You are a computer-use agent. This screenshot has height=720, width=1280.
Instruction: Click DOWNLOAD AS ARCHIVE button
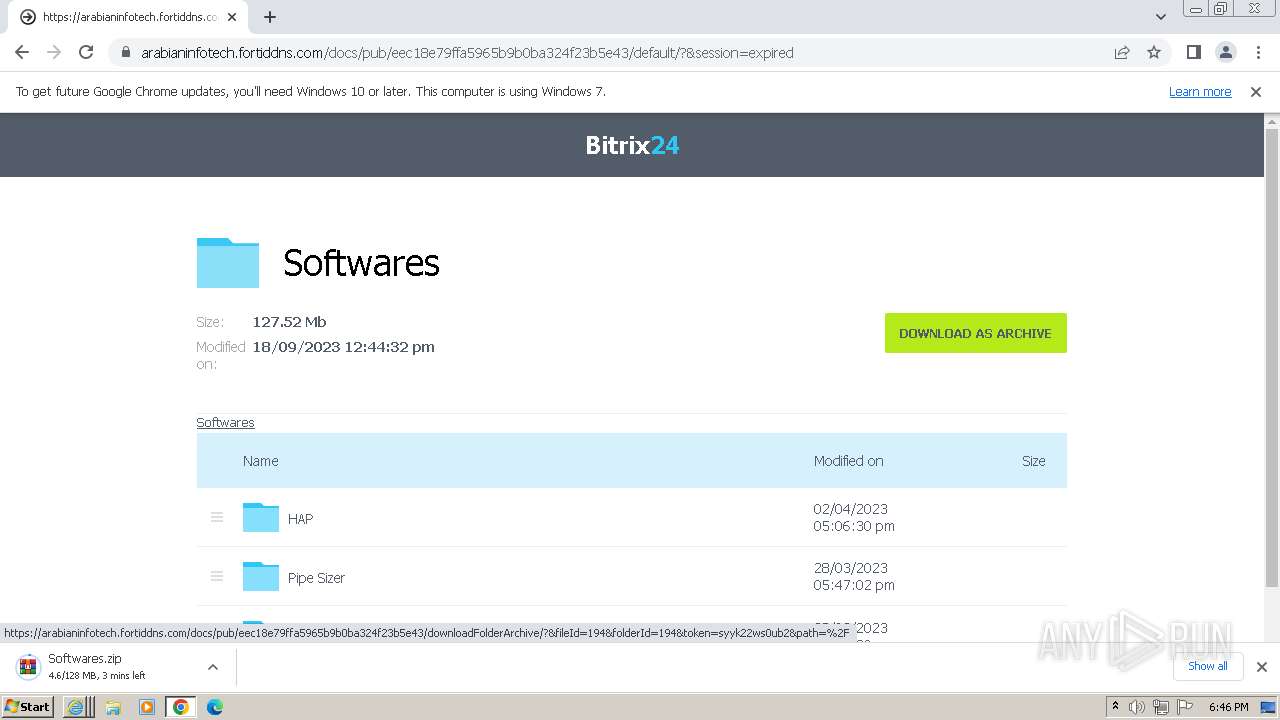point(975,333)
